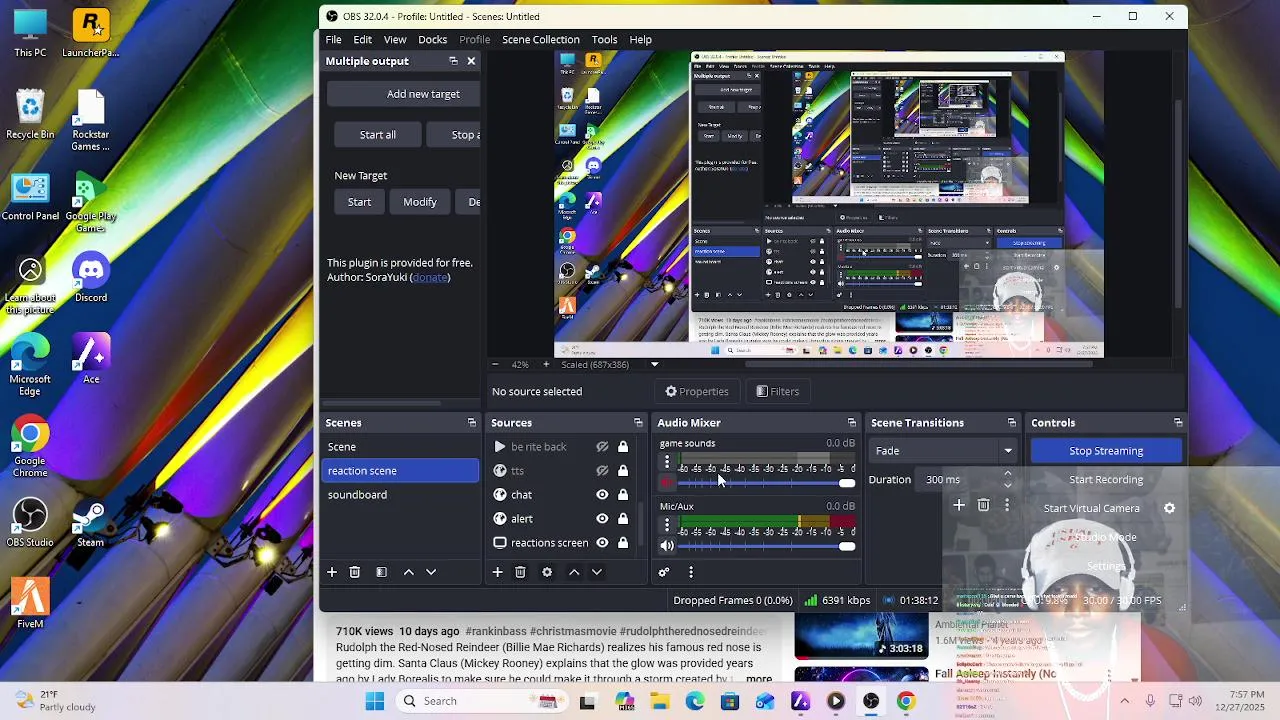Open source properties gear in Sources toolbar
Viewport: 1280px width, 720px height.
click(547, 572)
